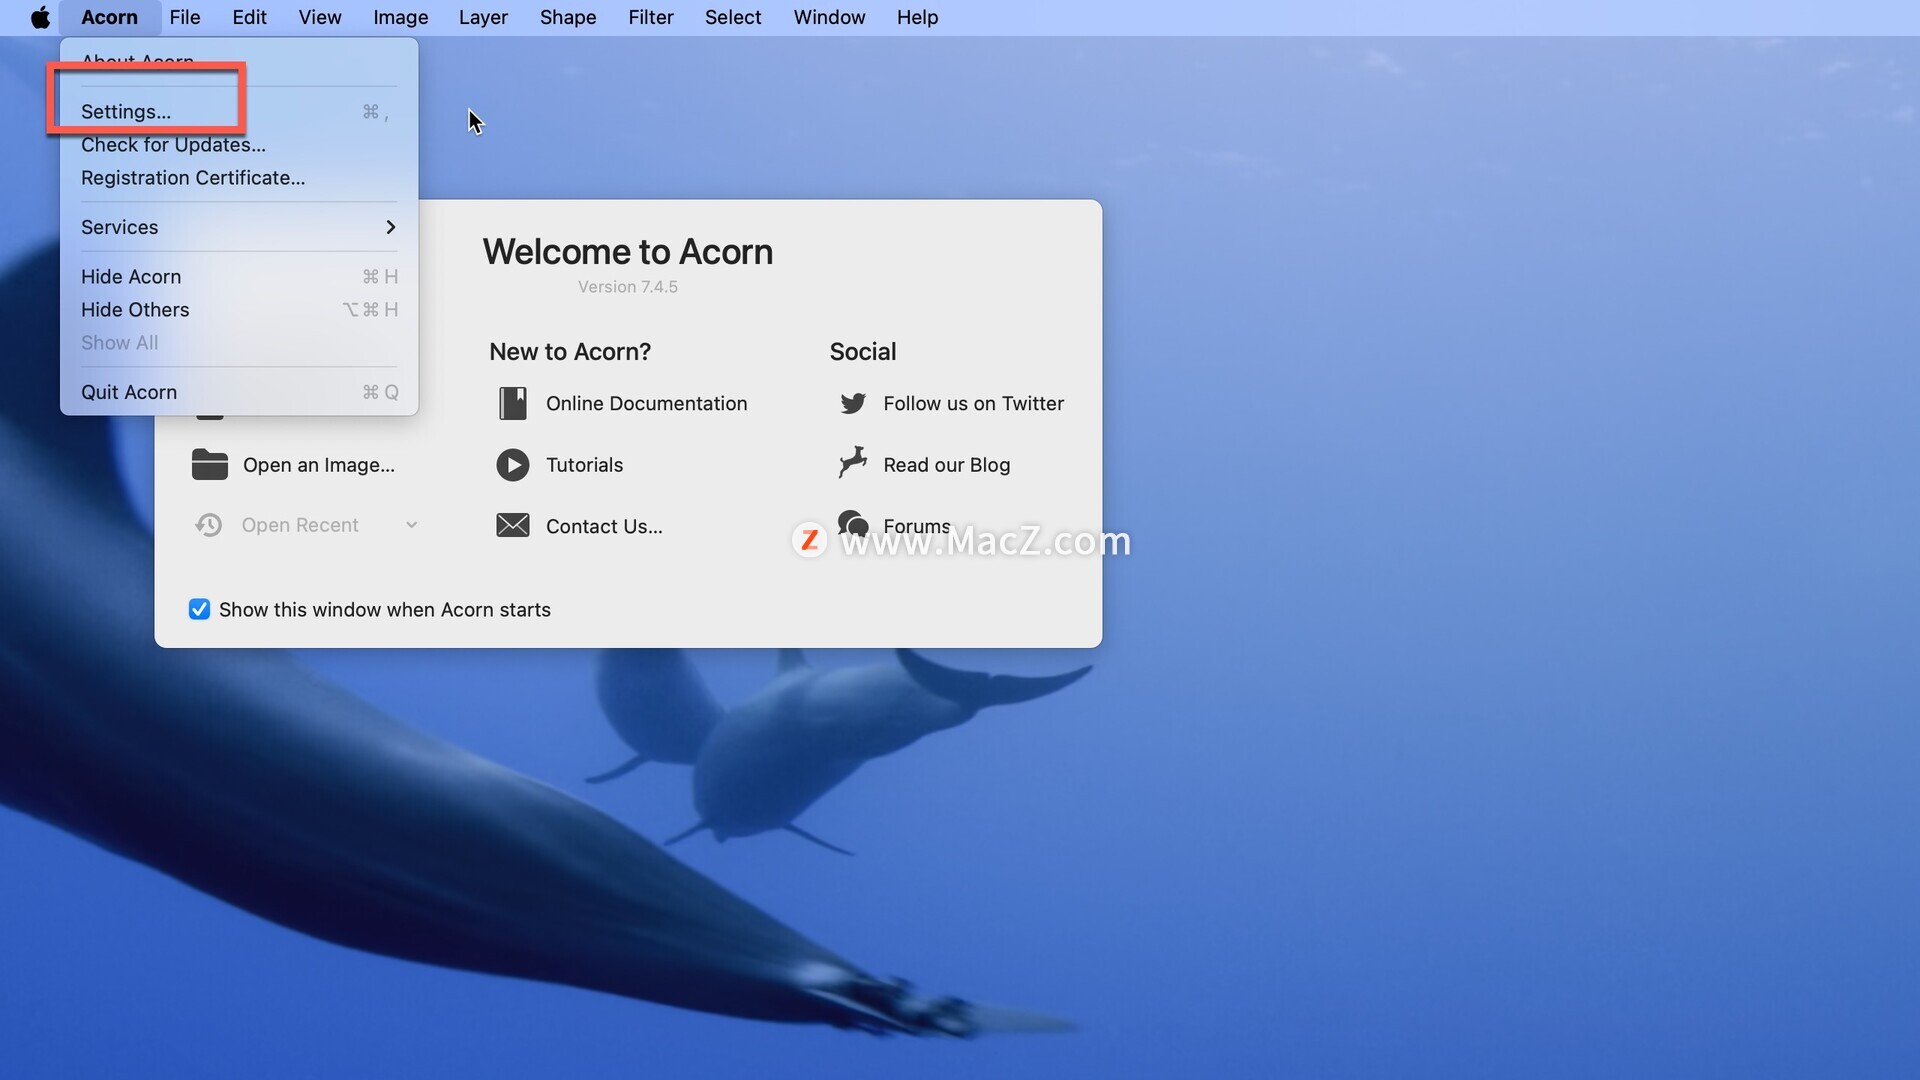Click the blog deer icon

(853, 463)
